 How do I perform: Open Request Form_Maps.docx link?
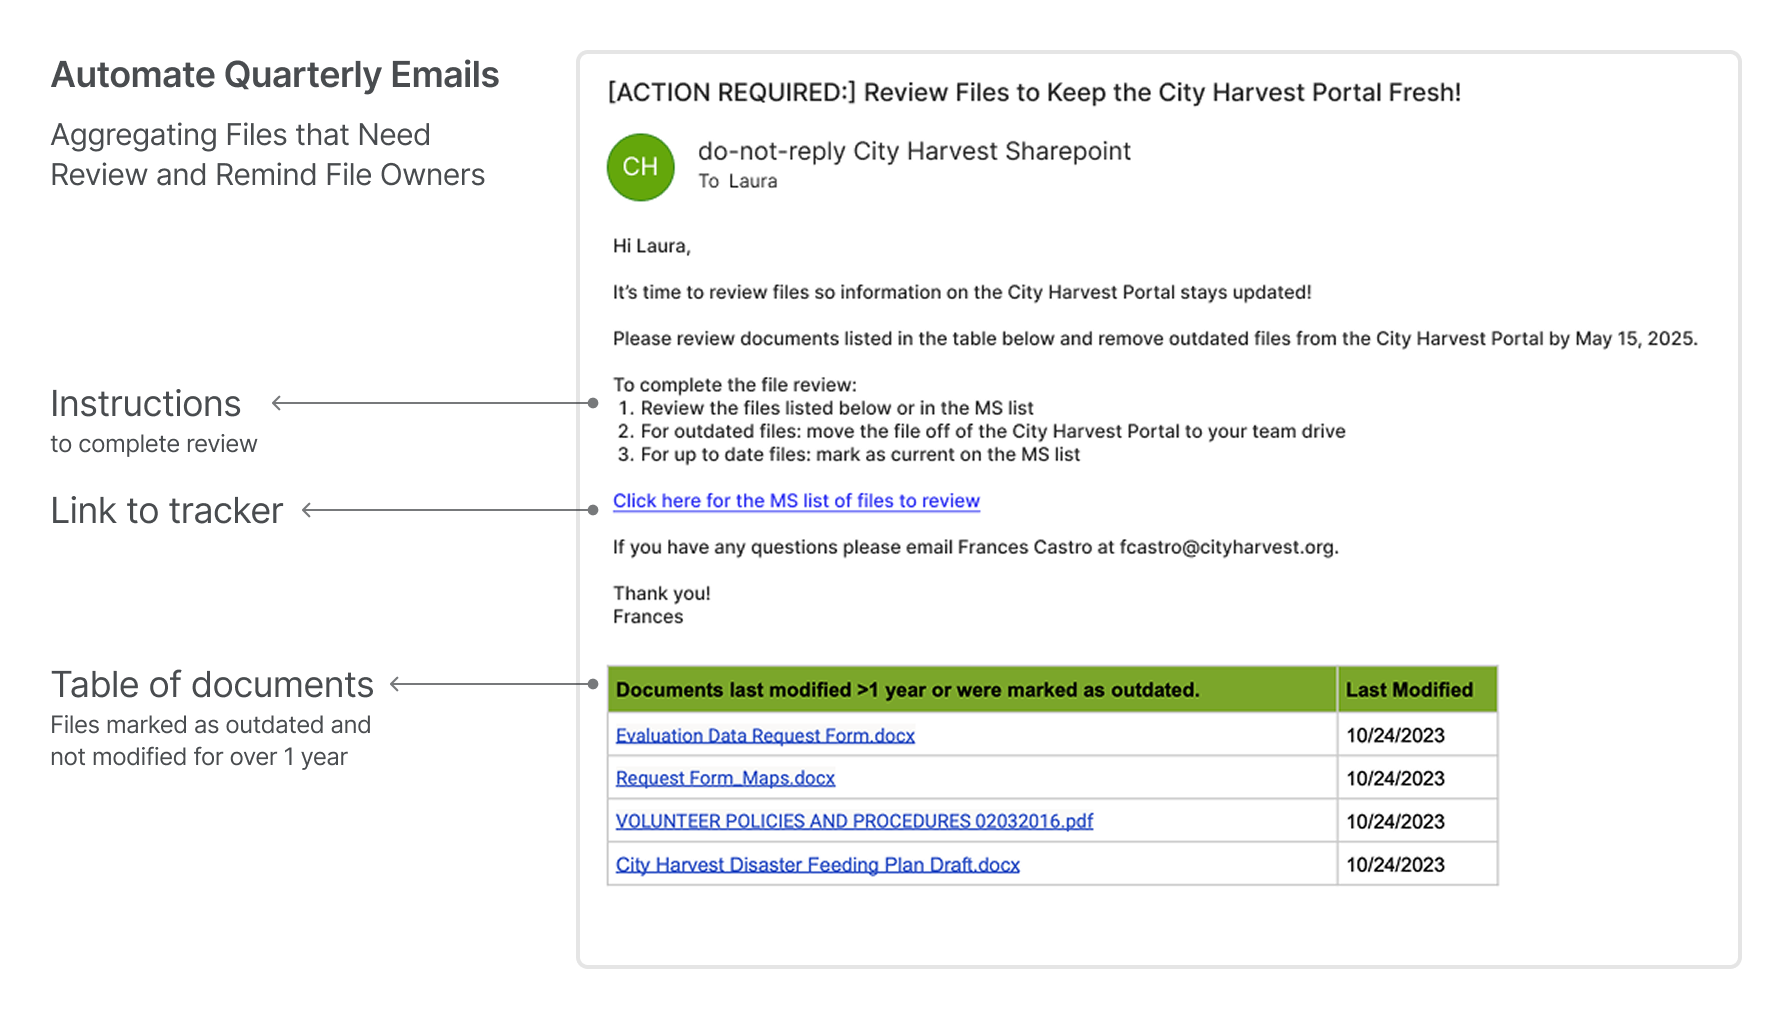[725, 778]
